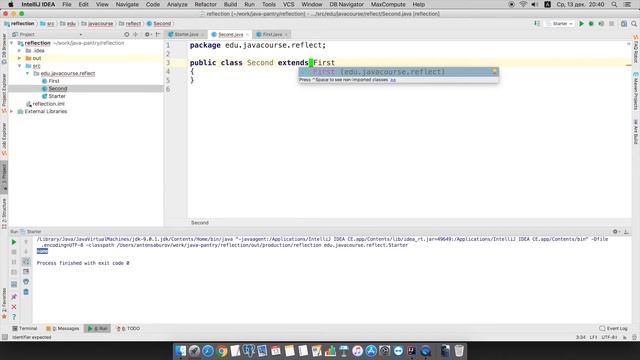This screenshot has height=360, width=640.
Task: Click the Stop icon in the Run panel
Action: 13,252
